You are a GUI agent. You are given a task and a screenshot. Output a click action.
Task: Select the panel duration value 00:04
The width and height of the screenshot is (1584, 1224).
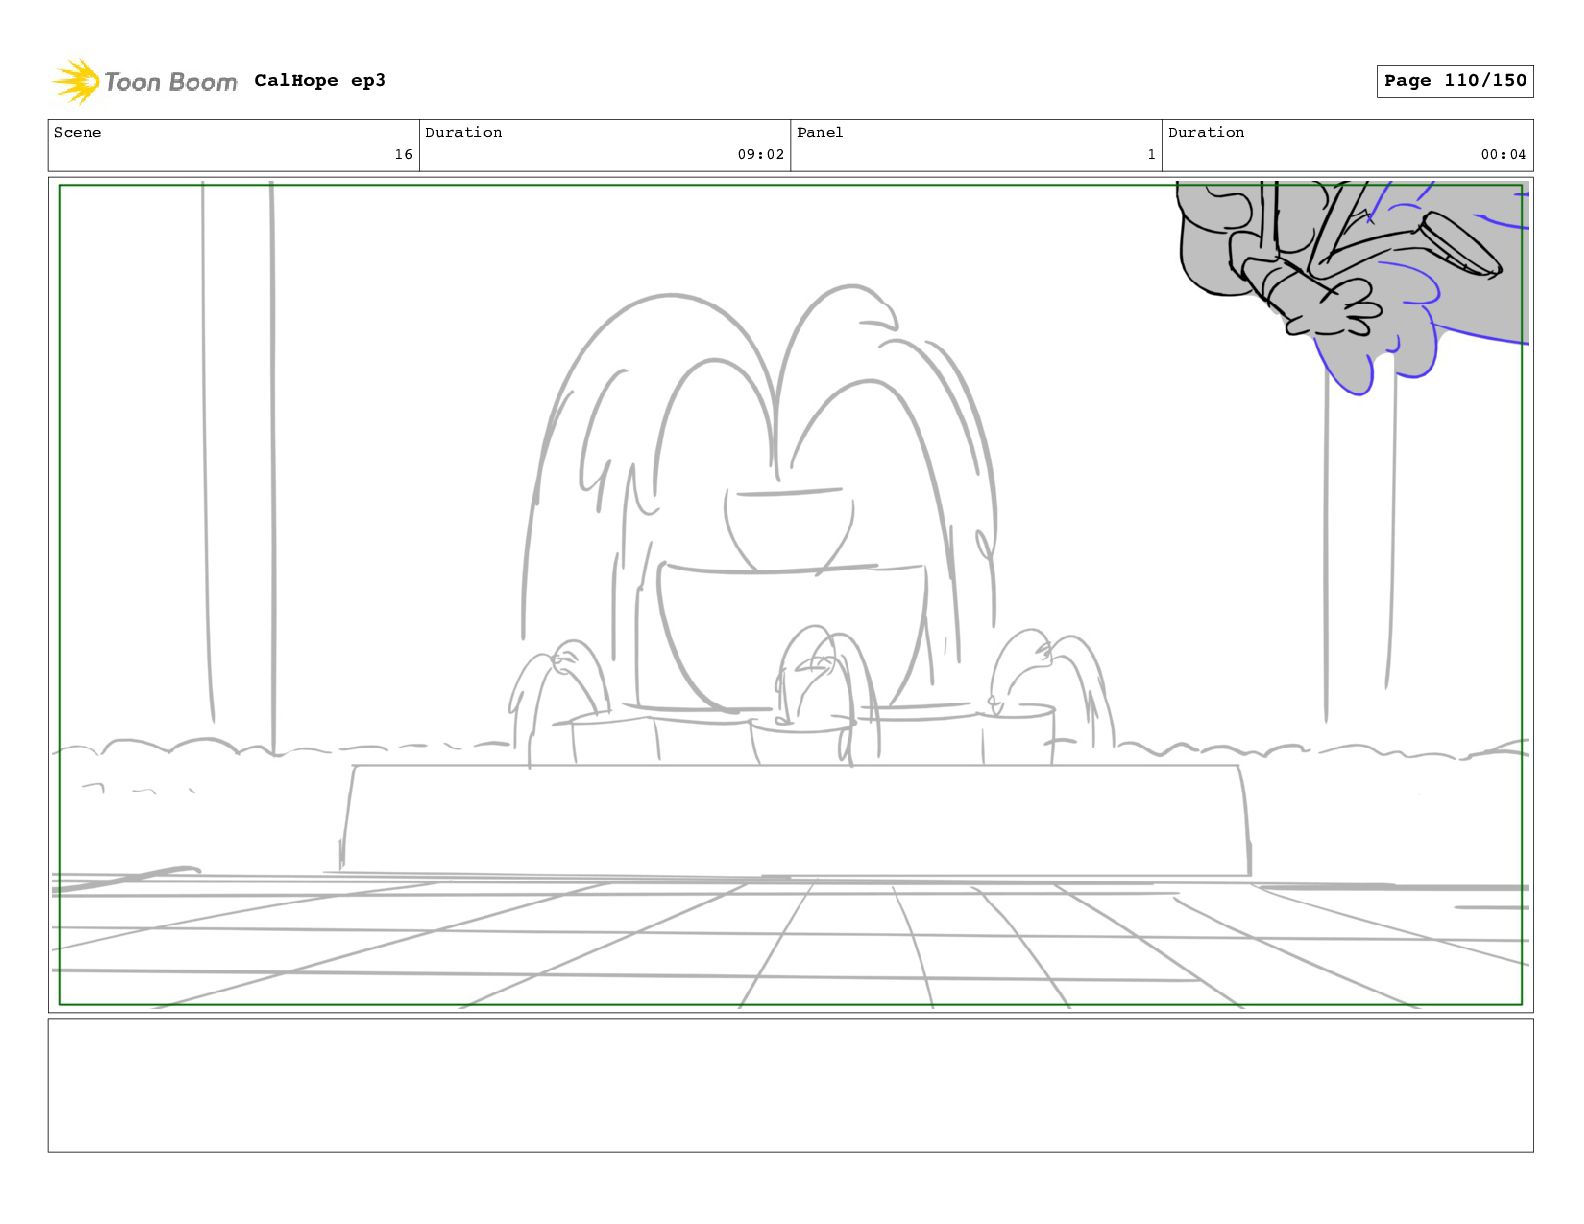tap(1504, 154)
